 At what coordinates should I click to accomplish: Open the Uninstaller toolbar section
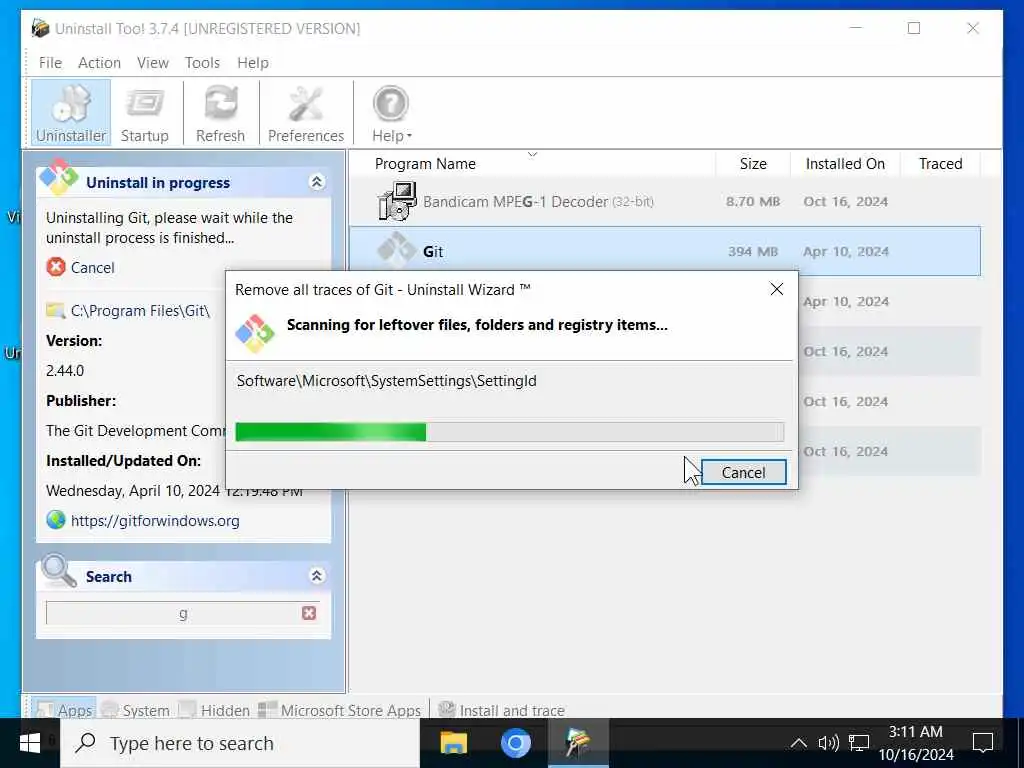click(71, 113)
